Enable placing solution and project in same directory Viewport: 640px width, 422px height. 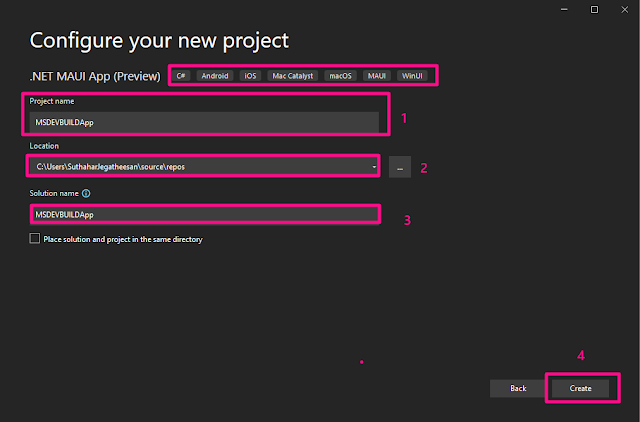pyautogui.click(x=35, y=239)
